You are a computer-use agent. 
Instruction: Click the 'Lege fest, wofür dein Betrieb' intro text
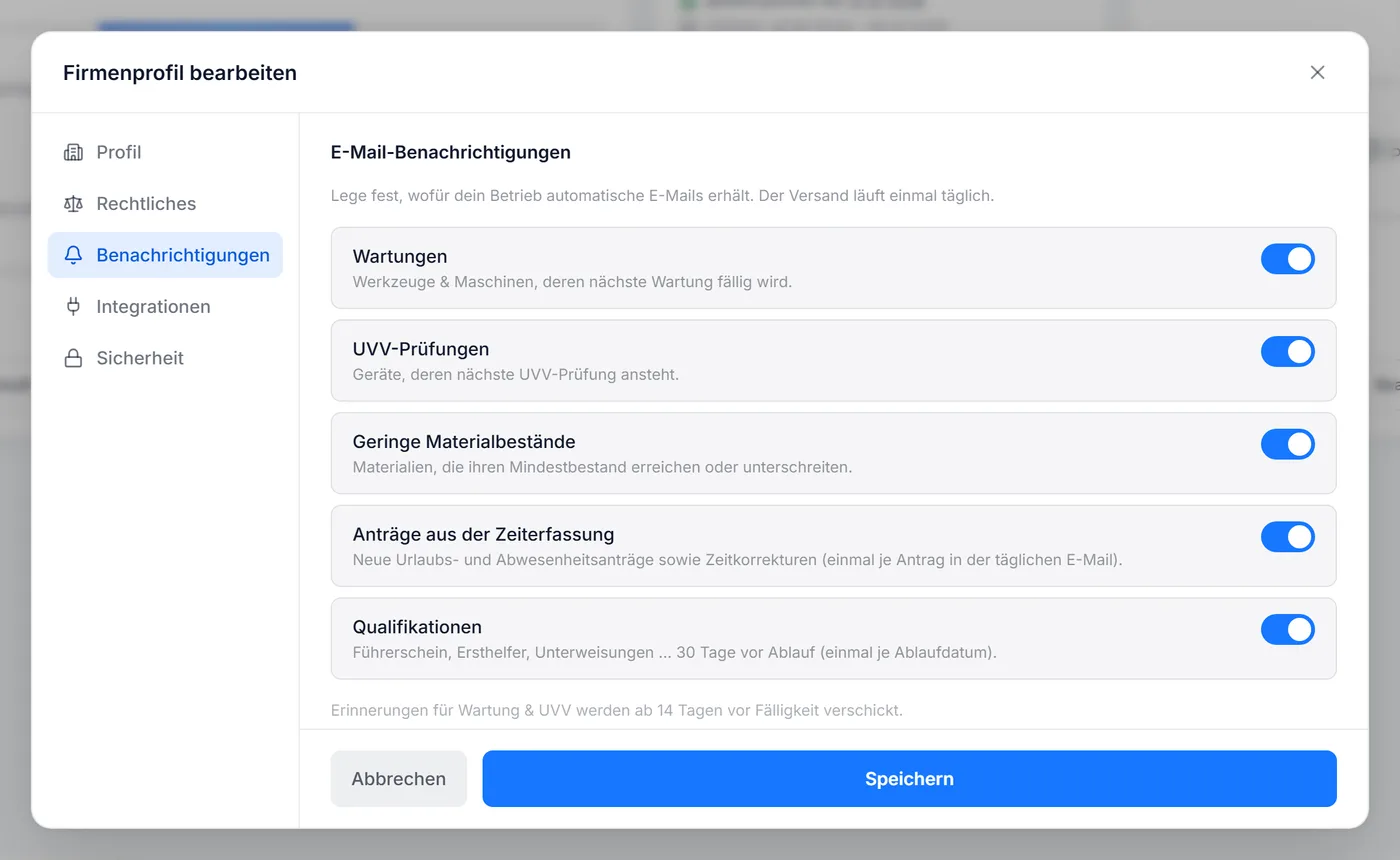click(662, 196)
